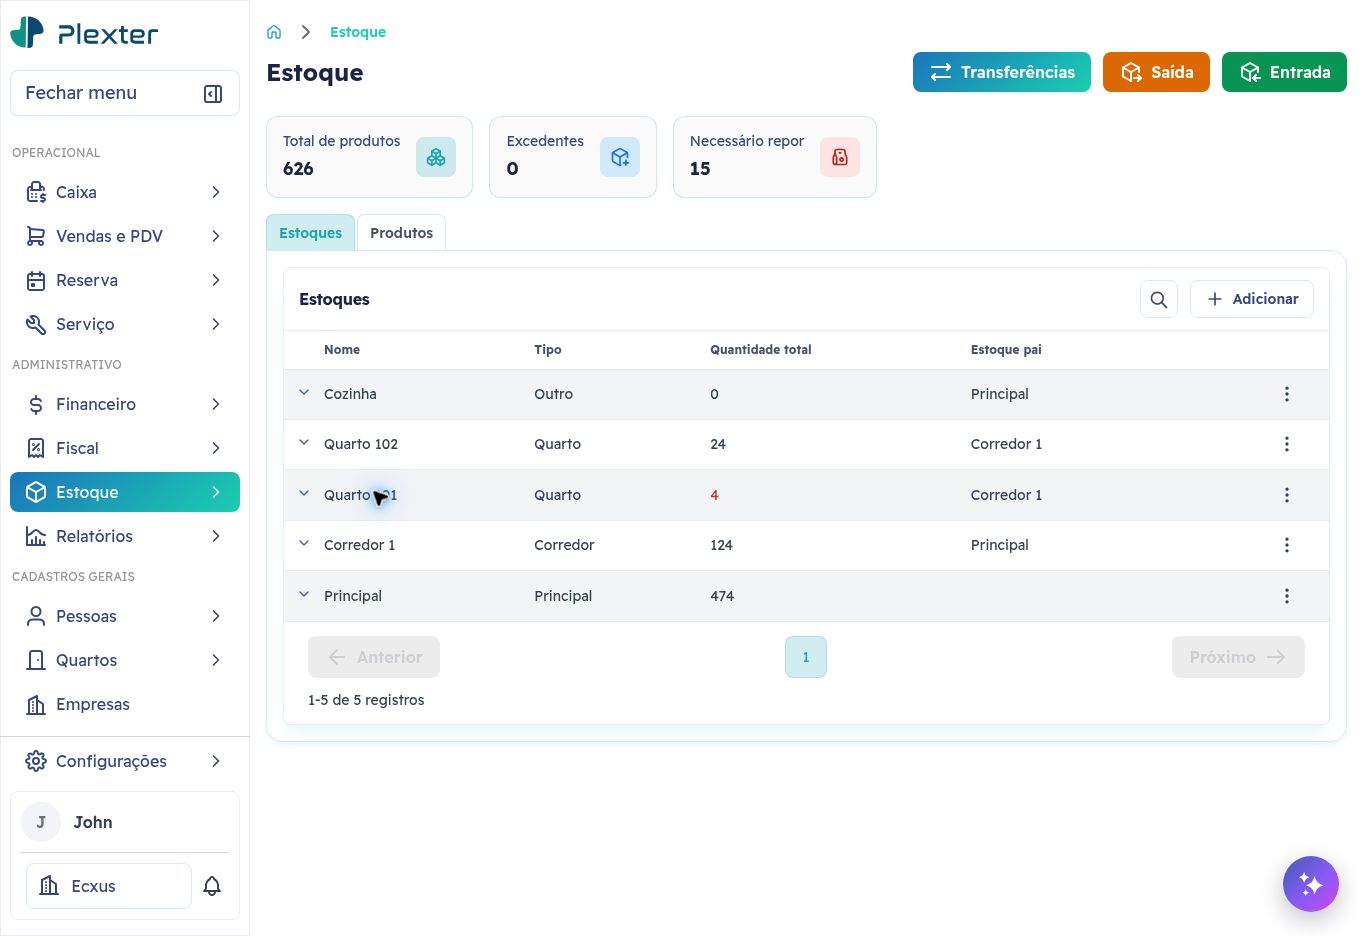This screenshot has width=1363, height=936.
Task: Click the green Entrada button
Action: [x=1284, y=72]
